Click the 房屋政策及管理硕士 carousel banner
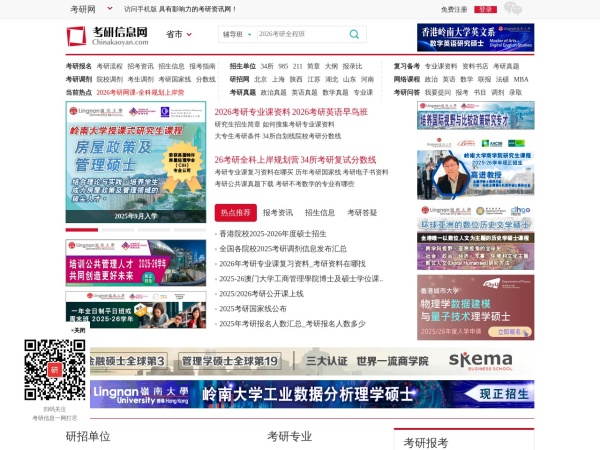The image size is (600, 450). click(136, 162)
